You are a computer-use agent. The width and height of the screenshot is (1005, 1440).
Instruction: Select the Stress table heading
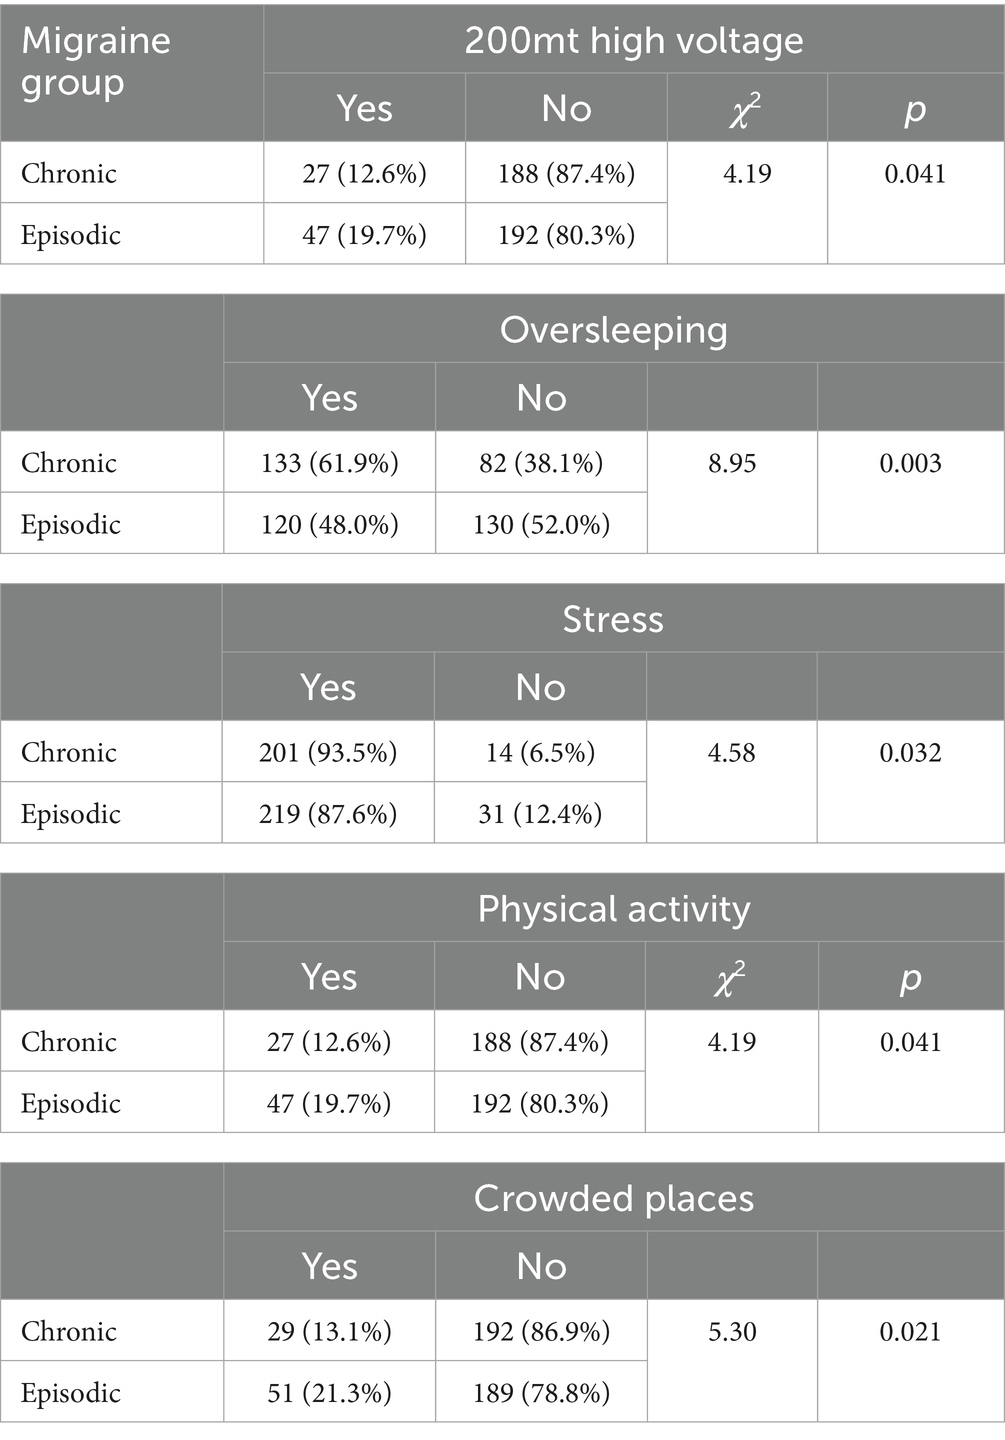click(x=612, y=619)
